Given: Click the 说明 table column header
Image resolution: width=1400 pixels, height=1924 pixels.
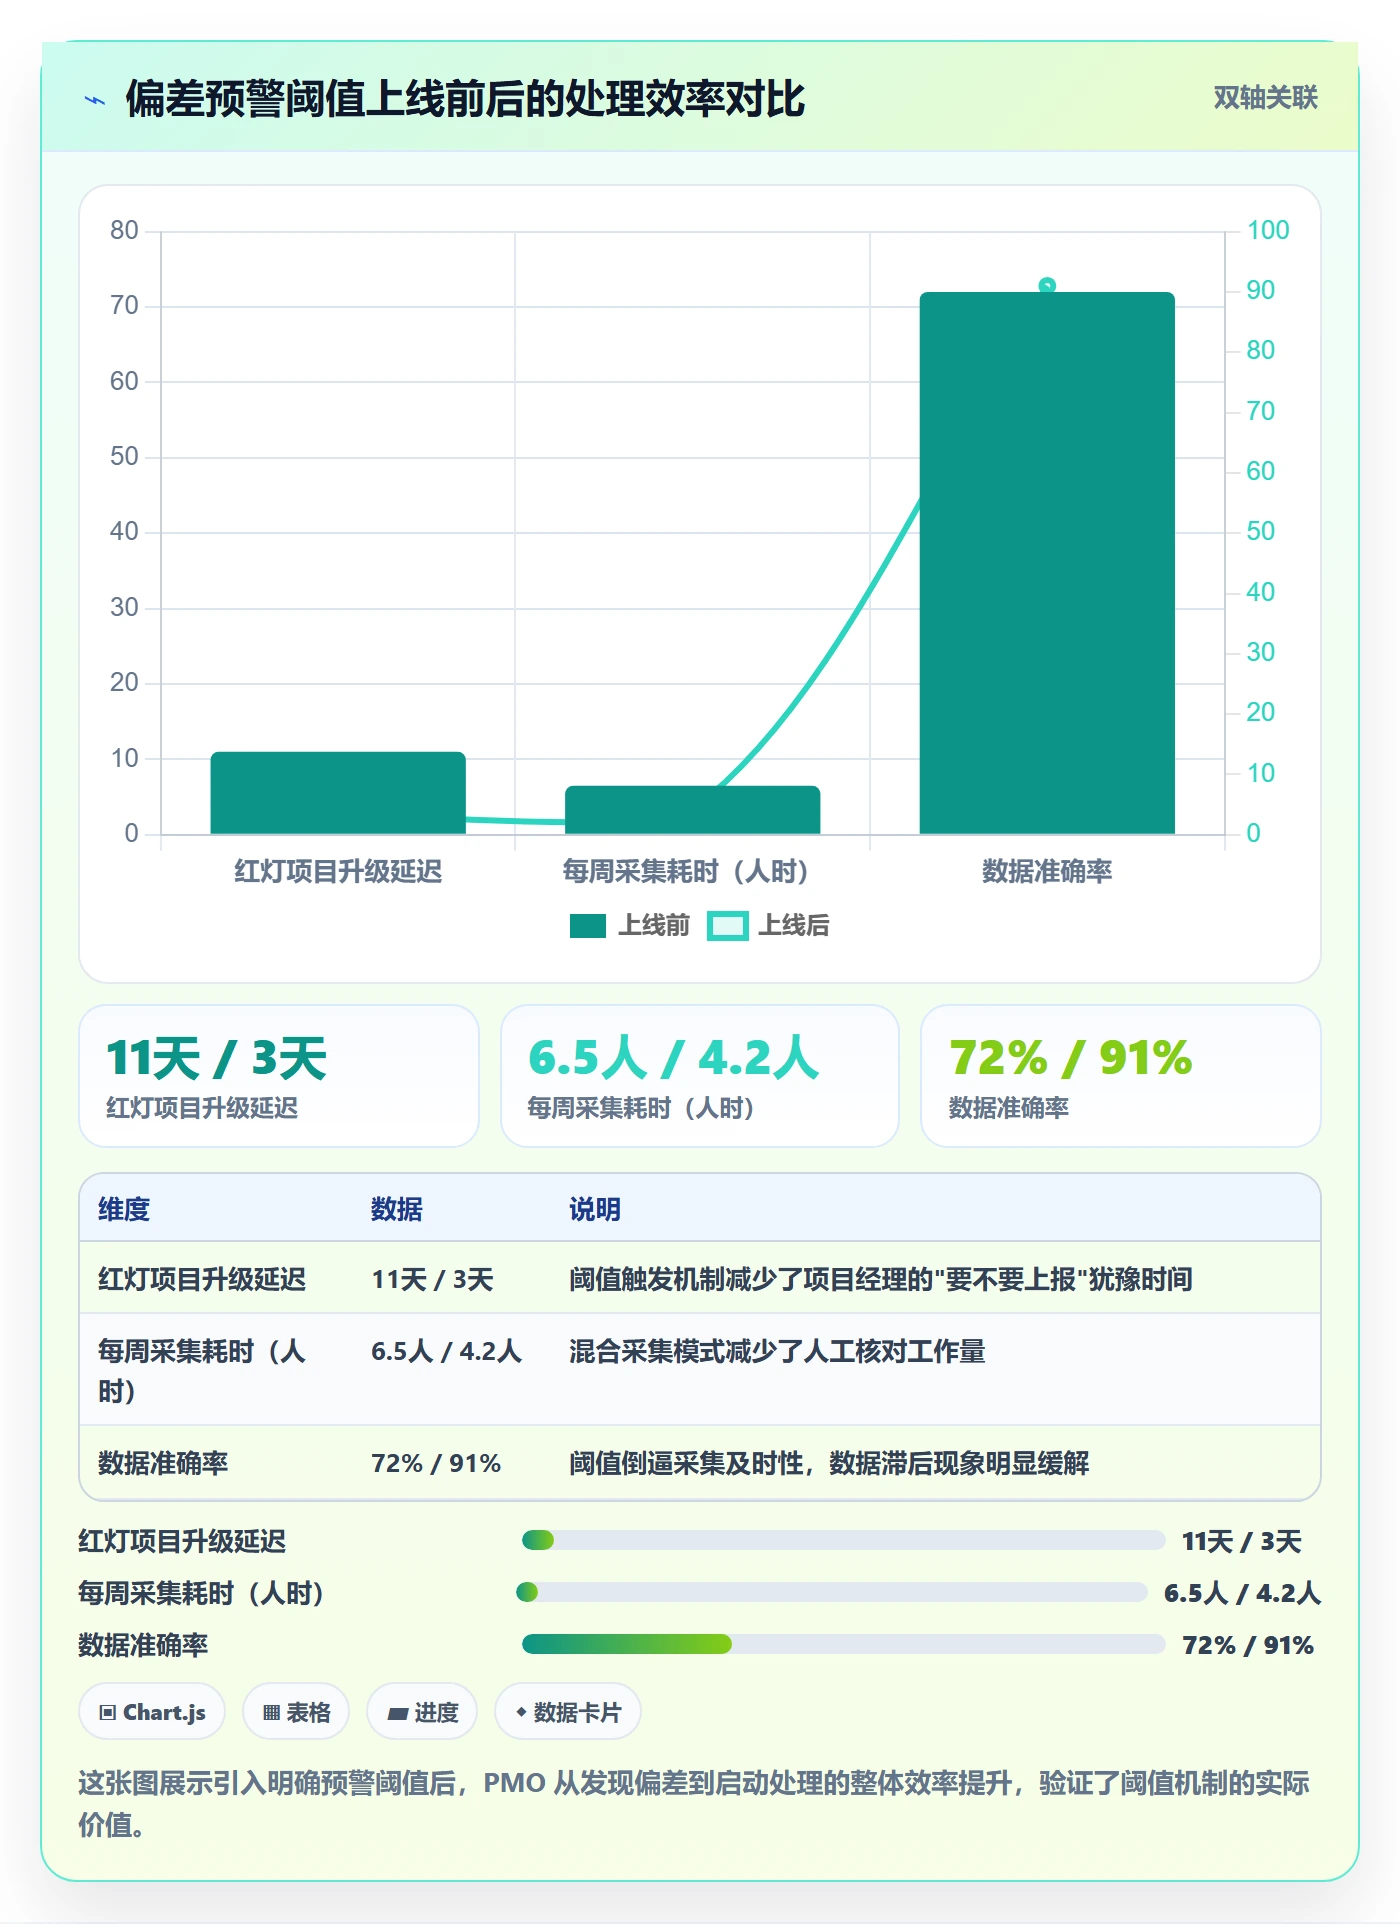Looking at the screenshot, I should (x=595, y=1209).
